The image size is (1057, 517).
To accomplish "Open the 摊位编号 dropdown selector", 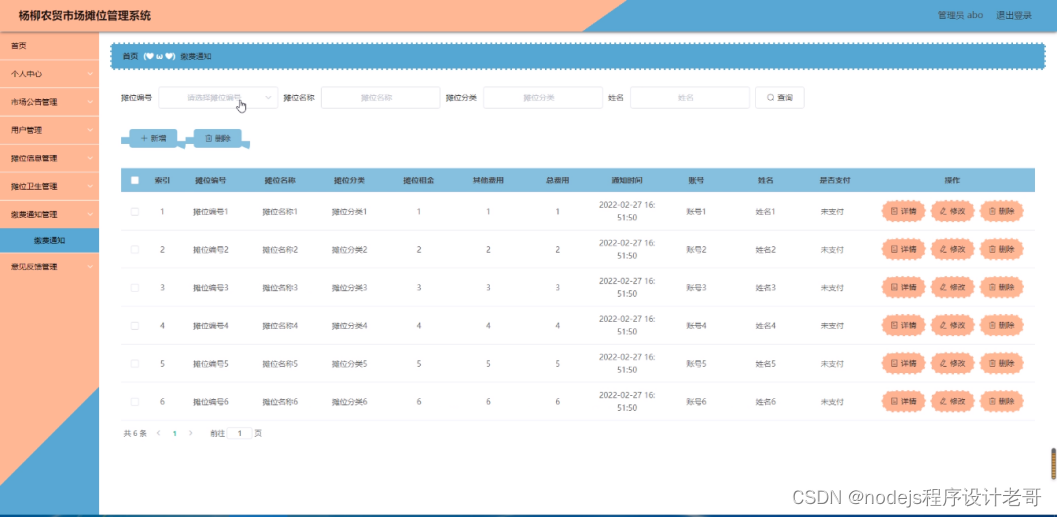I will (x=218, y=98).
